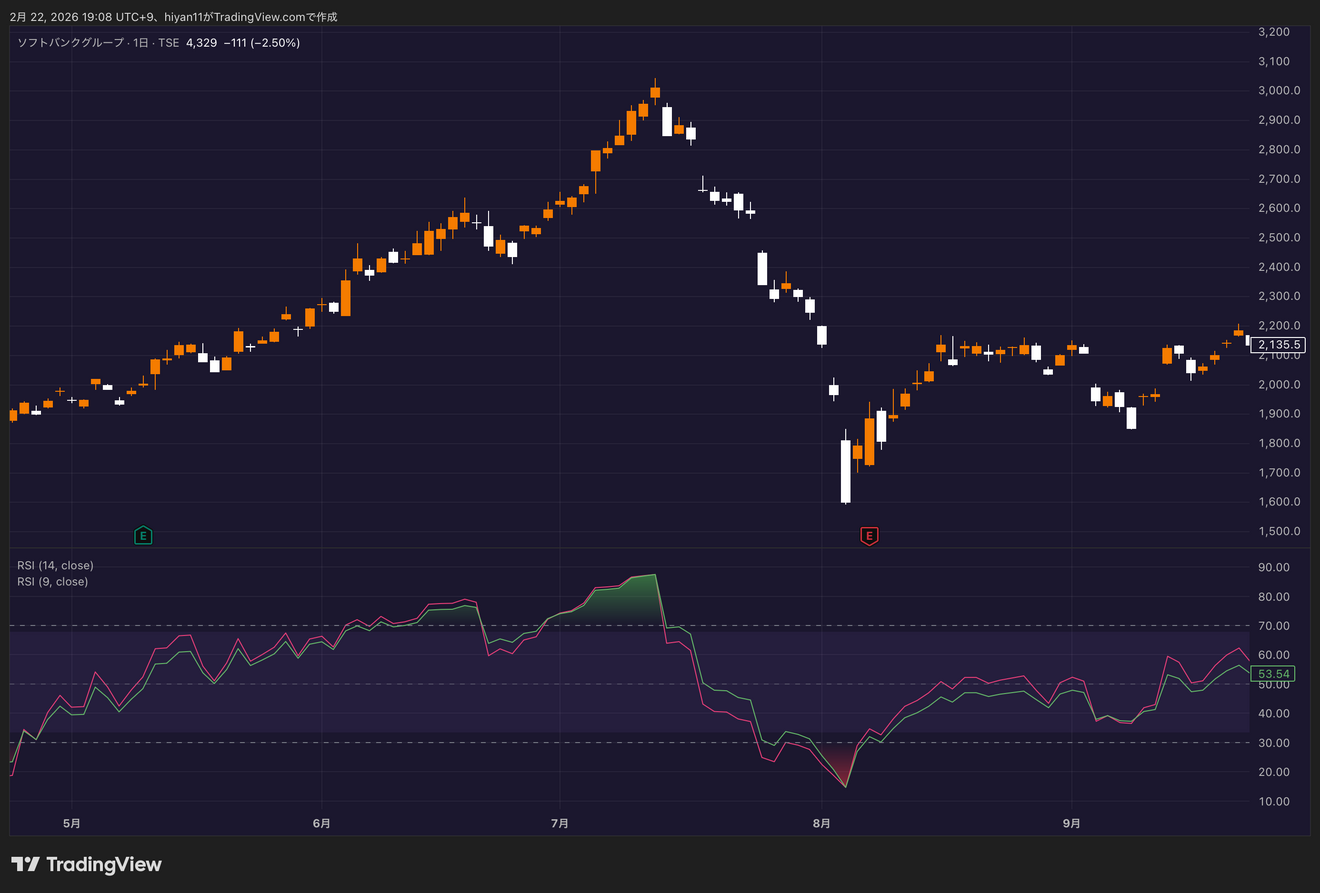Click the 1,800.0 price axis label
The height and width of the screenshot is (893, 1320).
click(x=1279, y=444)
